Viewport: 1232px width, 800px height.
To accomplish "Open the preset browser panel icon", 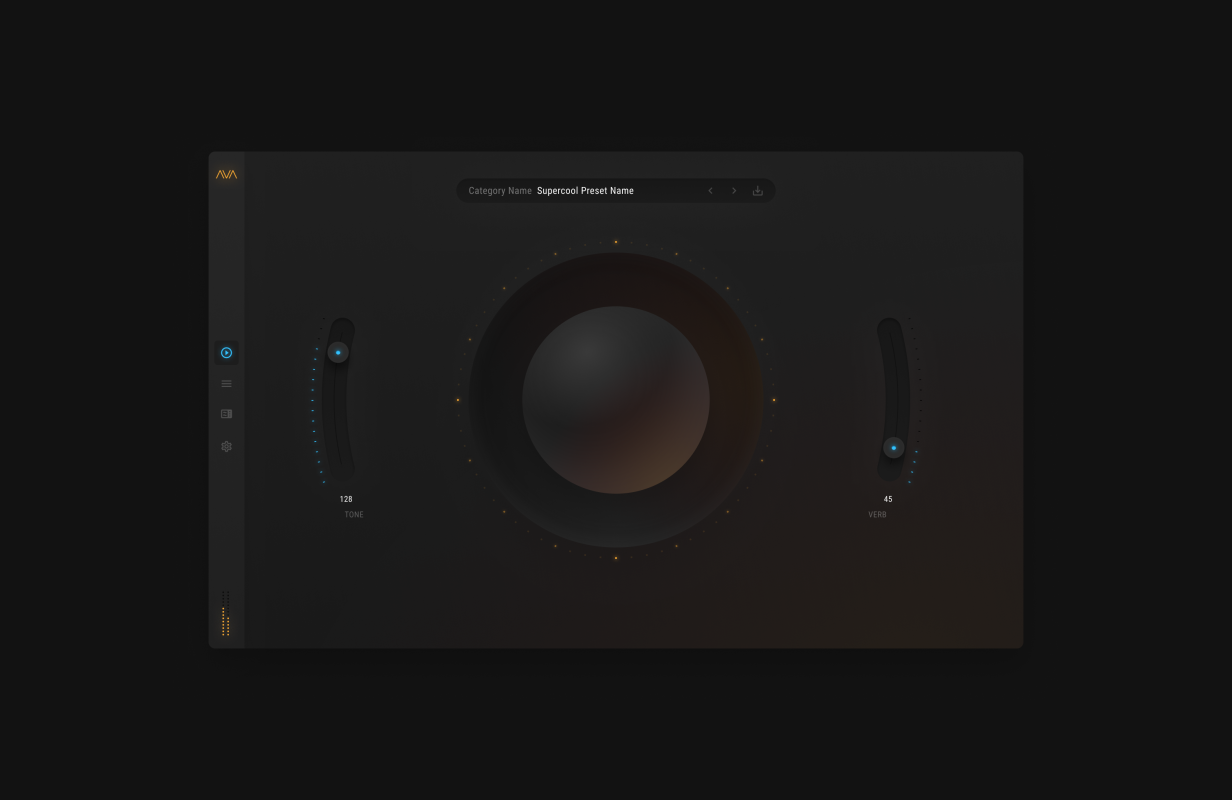I will tap(226, 414).
